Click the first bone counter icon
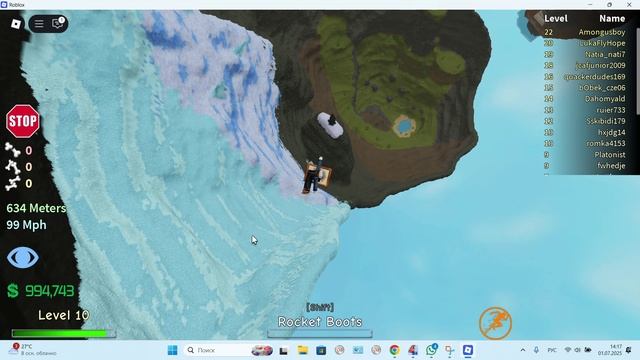 [x=12, y=150]
